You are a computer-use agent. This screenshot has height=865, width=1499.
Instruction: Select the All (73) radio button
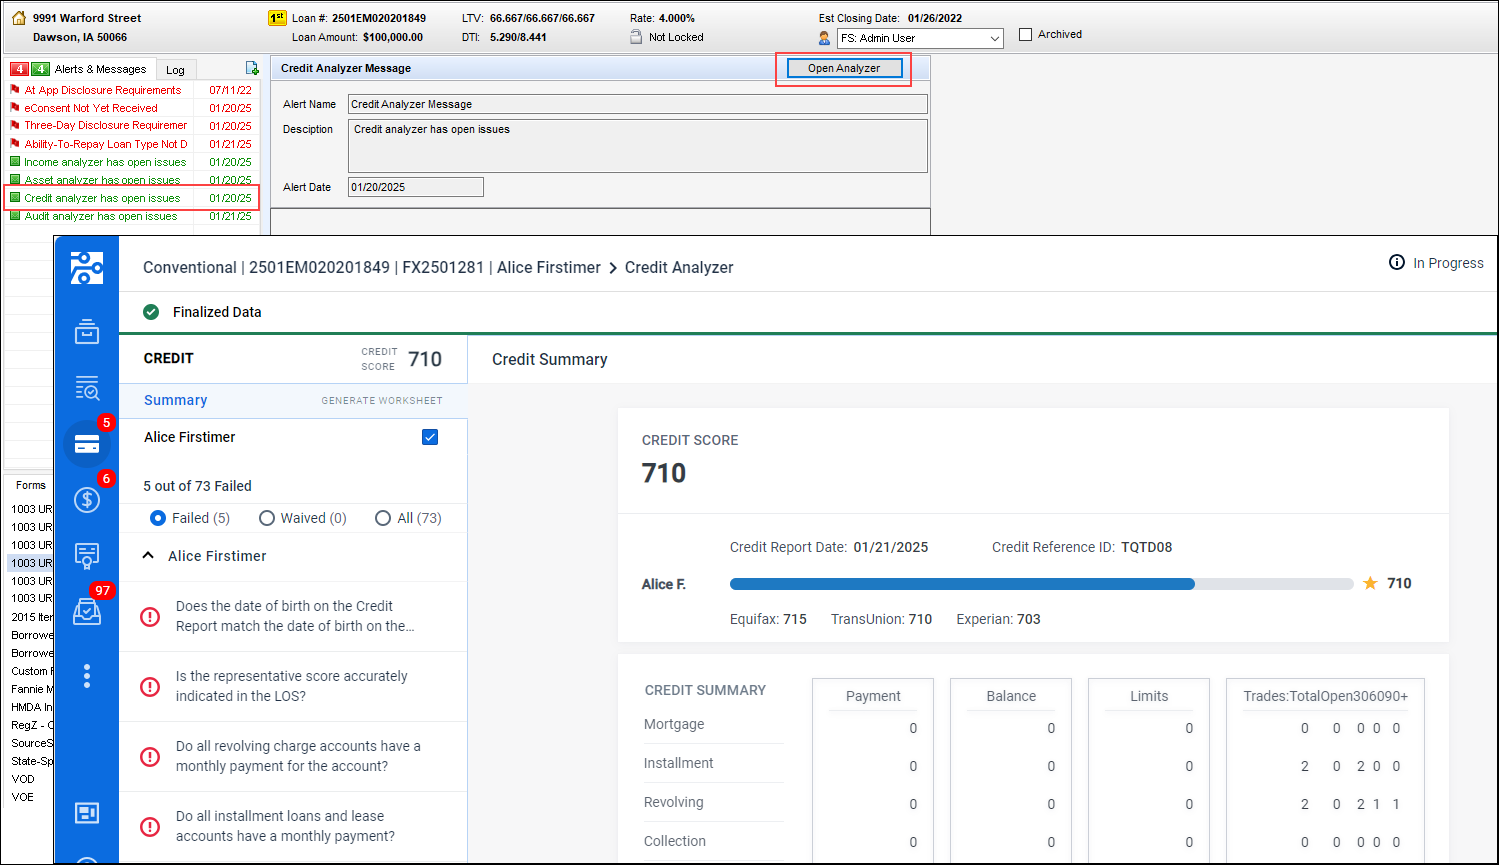pos(382,518)
